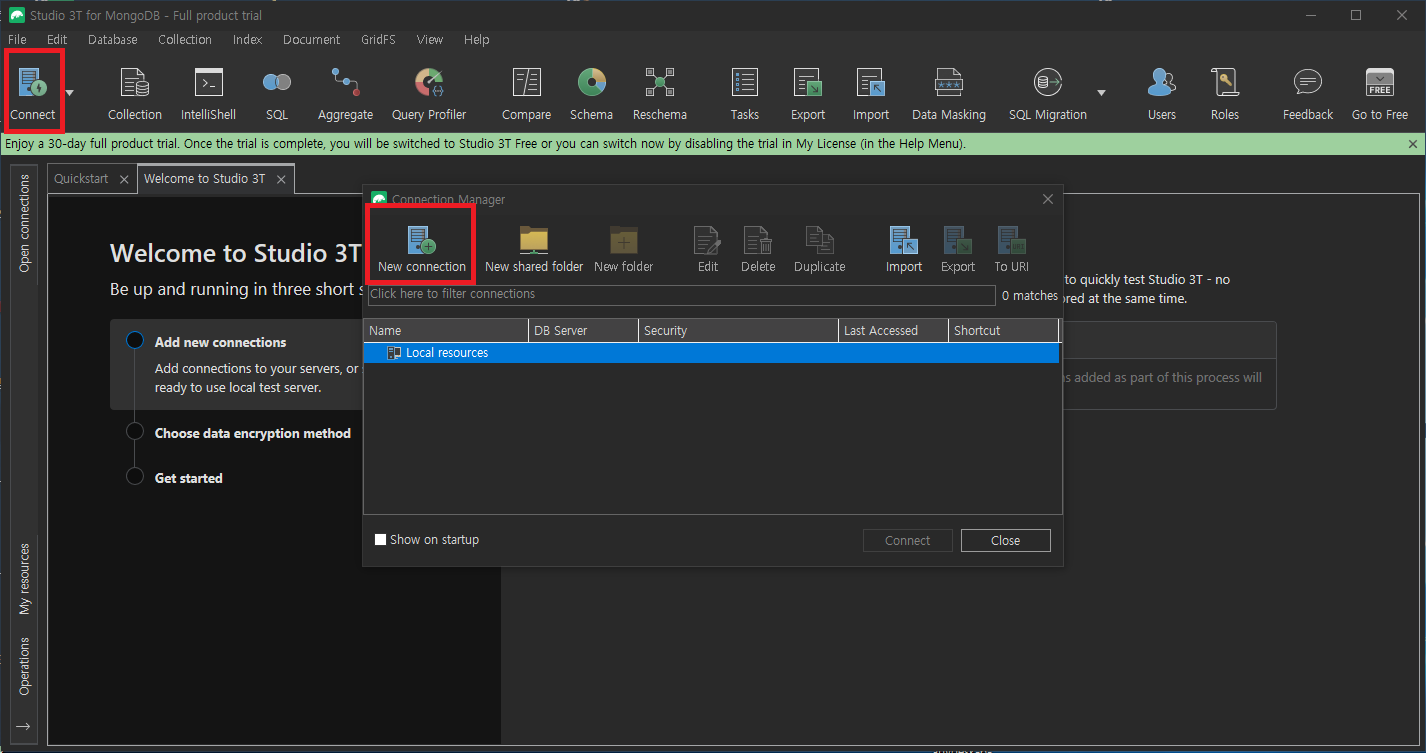Click Delete in Connection Manager toolbar
This screenshot has width=1426, height=753.
(758, 250)
